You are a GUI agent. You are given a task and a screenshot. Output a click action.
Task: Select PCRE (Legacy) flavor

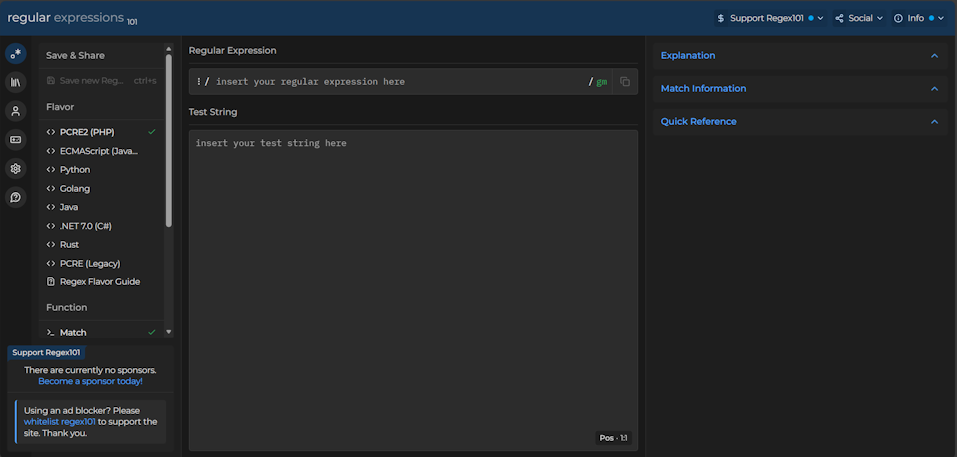[x=101, y=264]
